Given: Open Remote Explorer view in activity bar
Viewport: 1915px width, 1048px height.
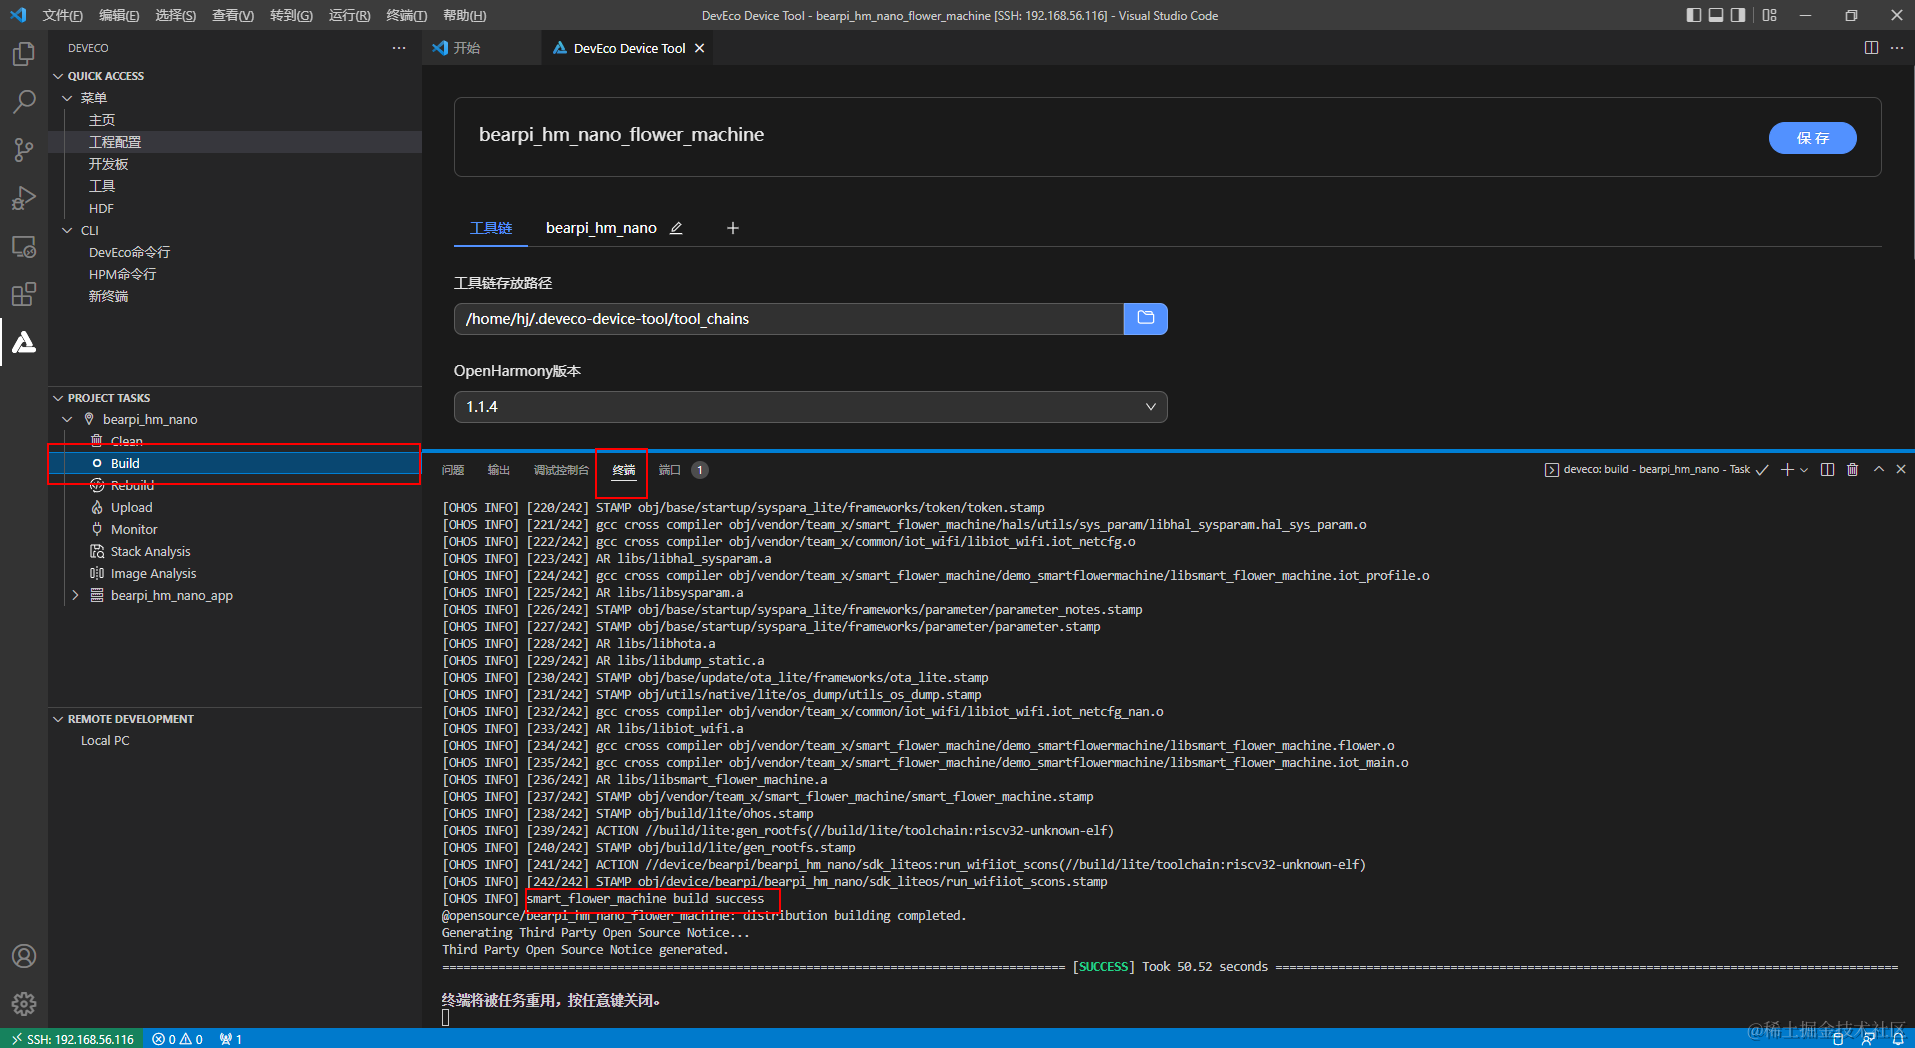Looking at the screenshot, I should [x=24, y=246].
